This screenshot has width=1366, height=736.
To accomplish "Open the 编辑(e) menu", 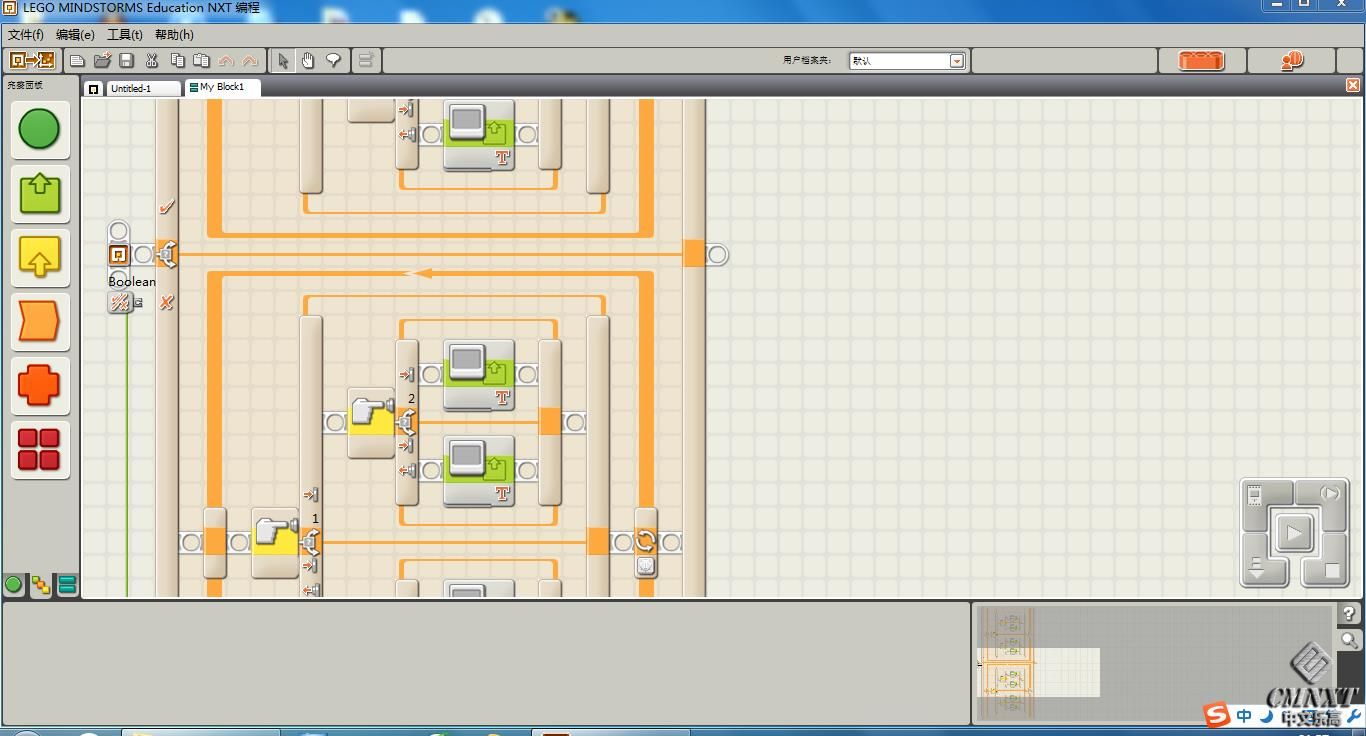I will tap(75, 34).
